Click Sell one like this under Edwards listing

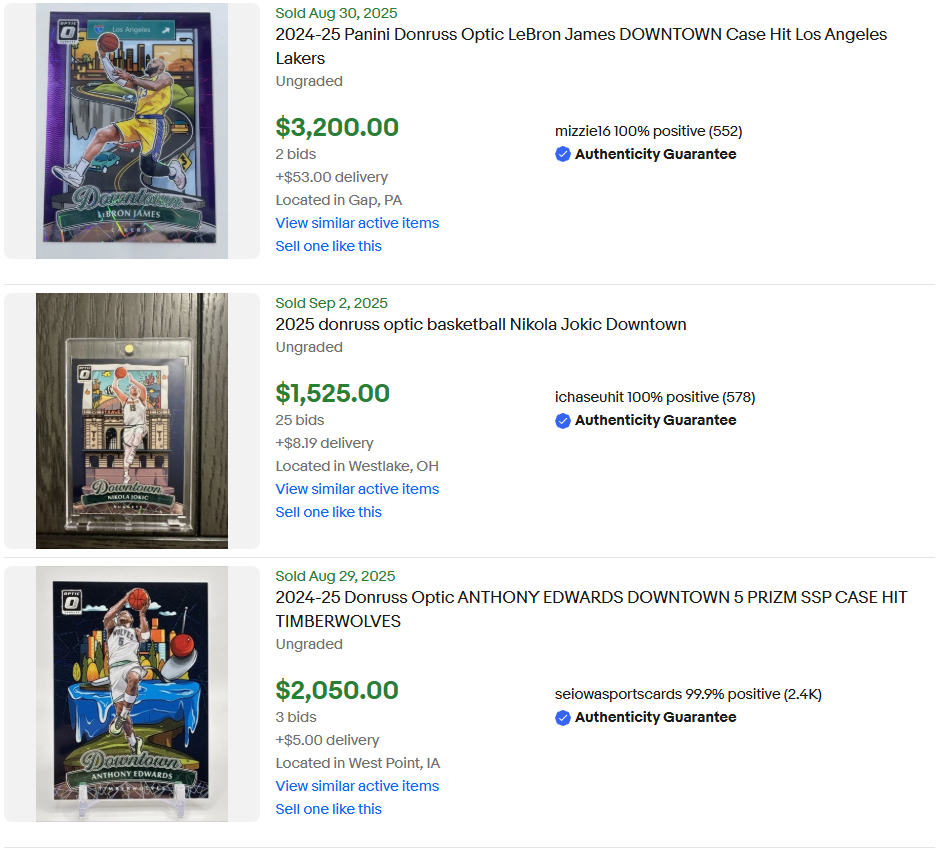[328, 809]
